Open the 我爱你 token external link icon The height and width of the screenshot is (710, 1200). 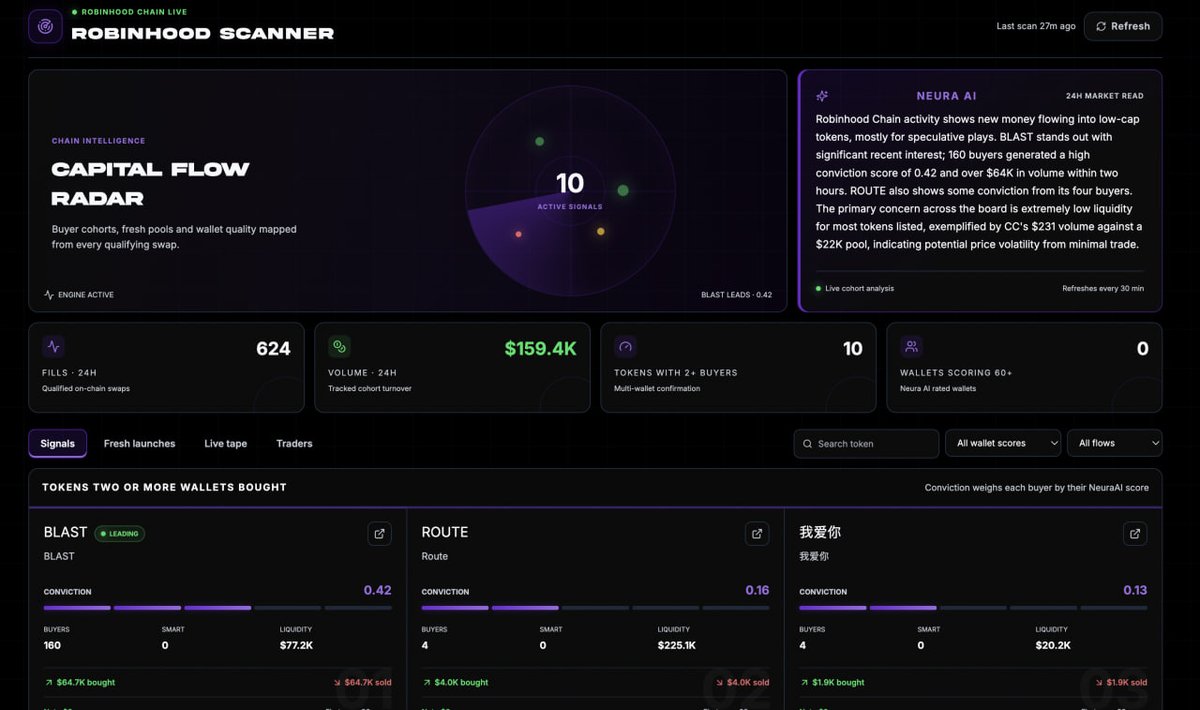(1135, 533)
